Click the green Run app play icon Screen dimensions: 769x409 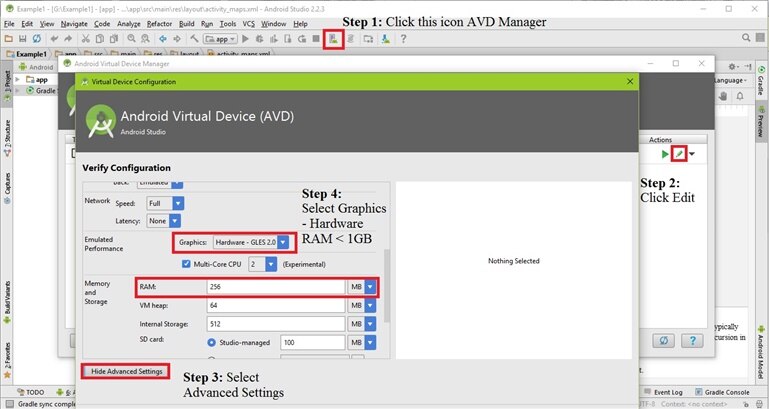coord(246,39)
